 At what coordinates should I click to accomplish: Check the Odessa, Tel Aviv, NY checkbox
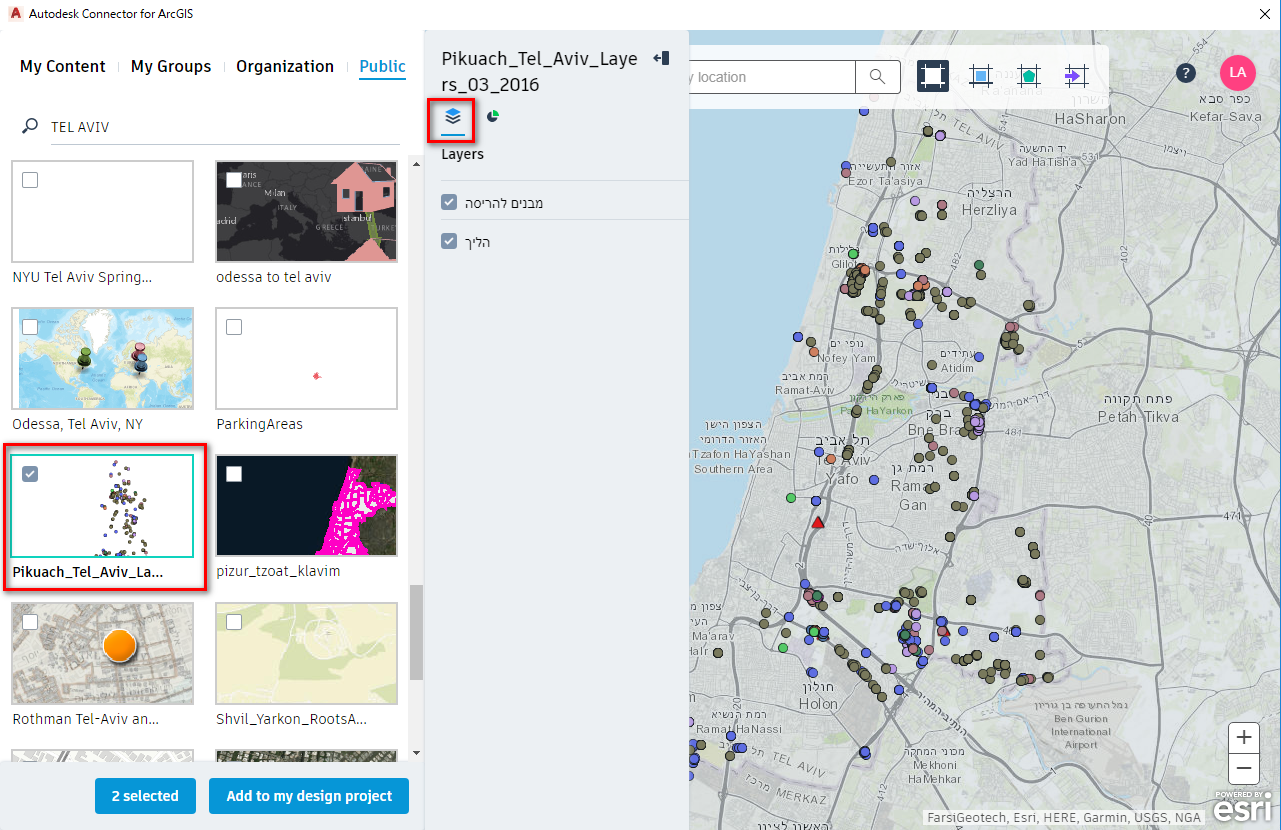[30, 327]
